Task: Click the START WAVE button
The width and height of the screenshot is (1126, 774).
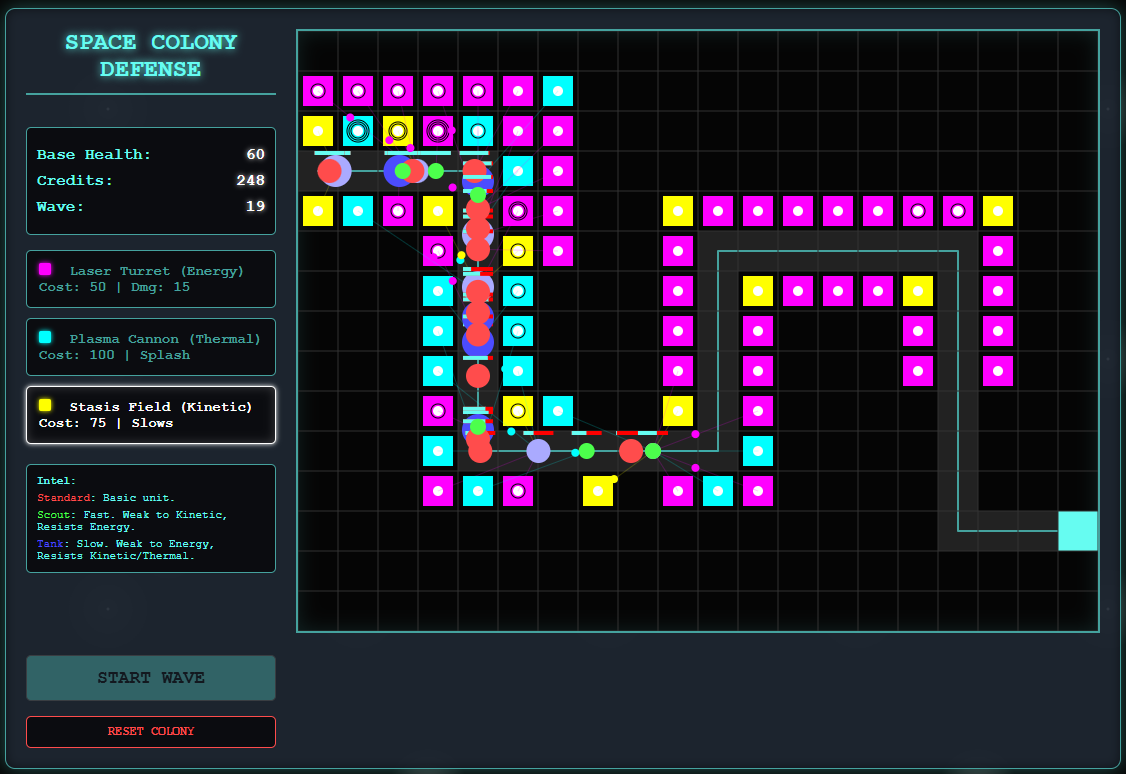Action: [x=151, y=678]
